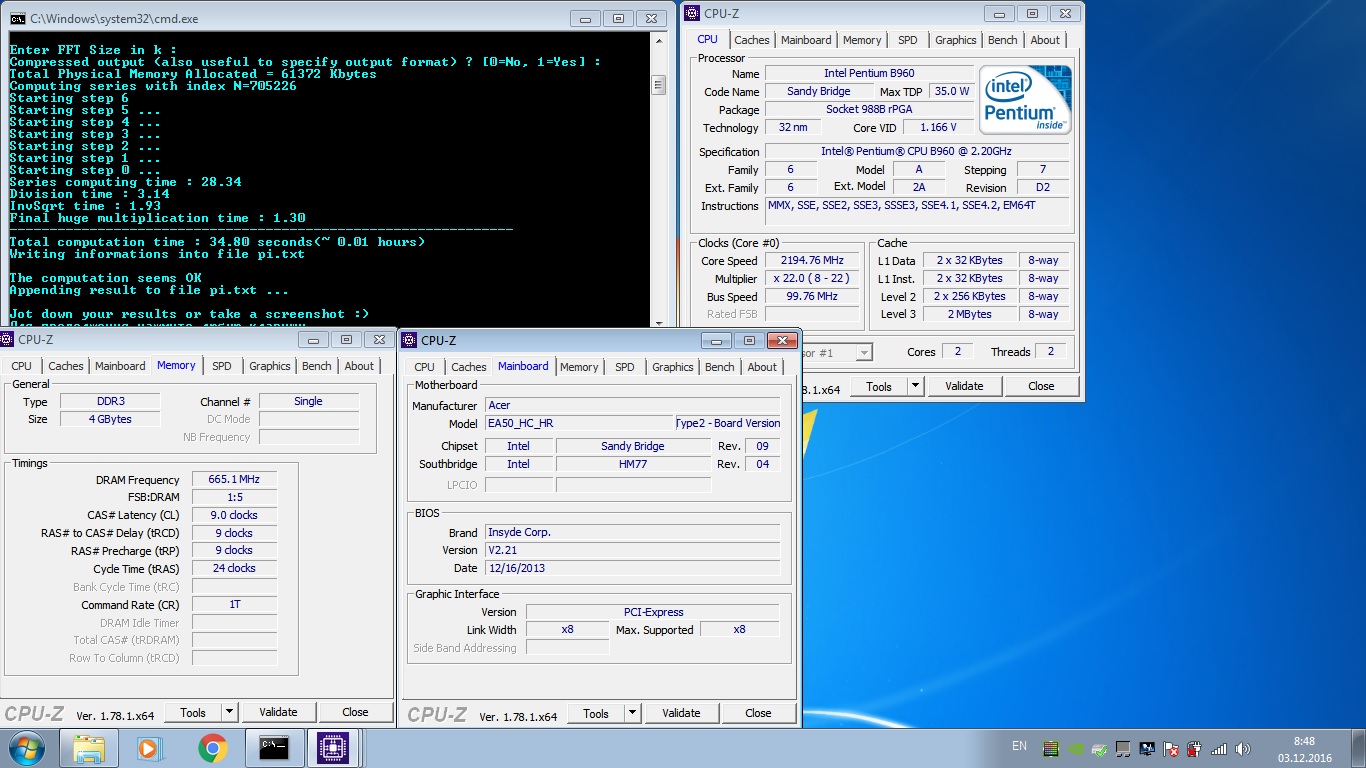Click the Intel Pentium inside logo

click(x=1025, y=100)
